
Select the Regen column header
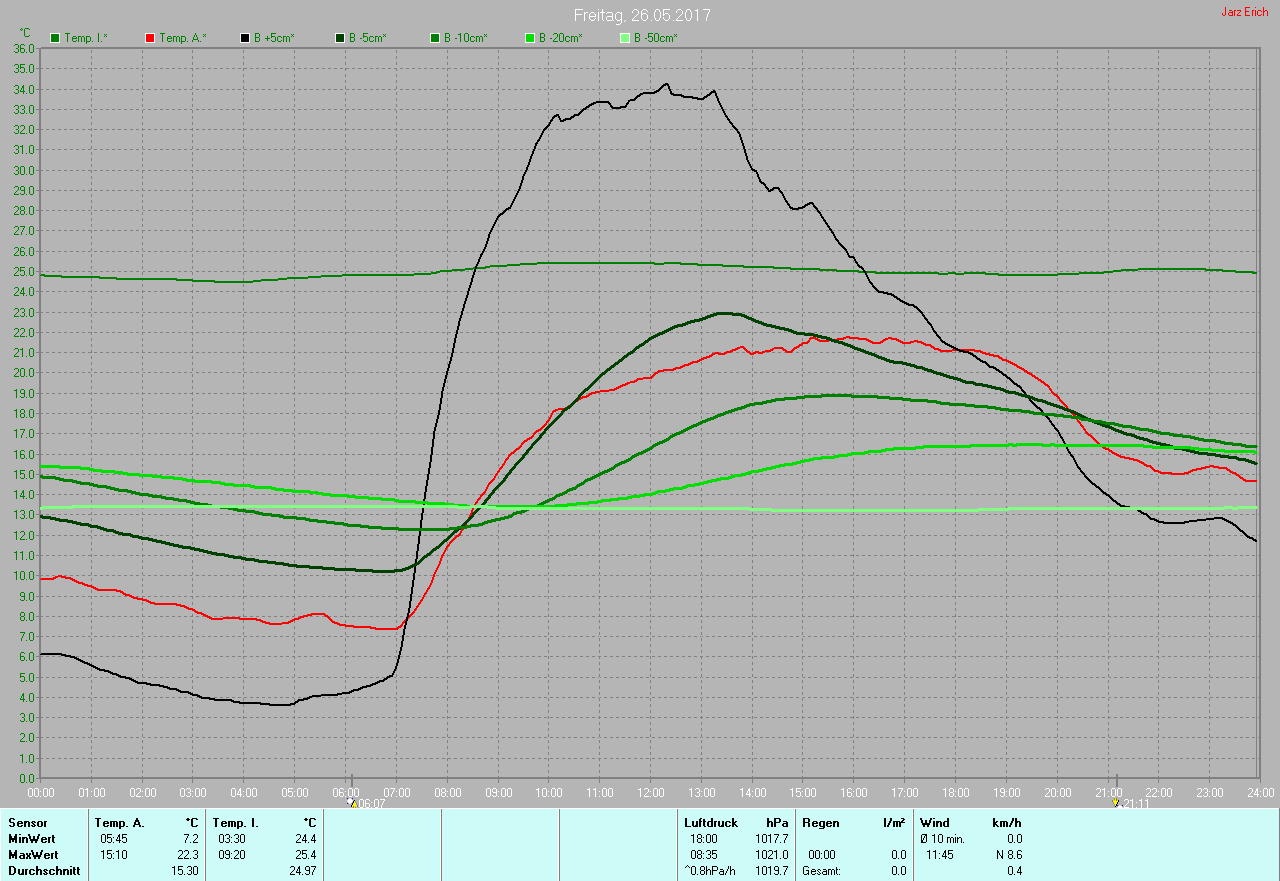coord(821,823)
